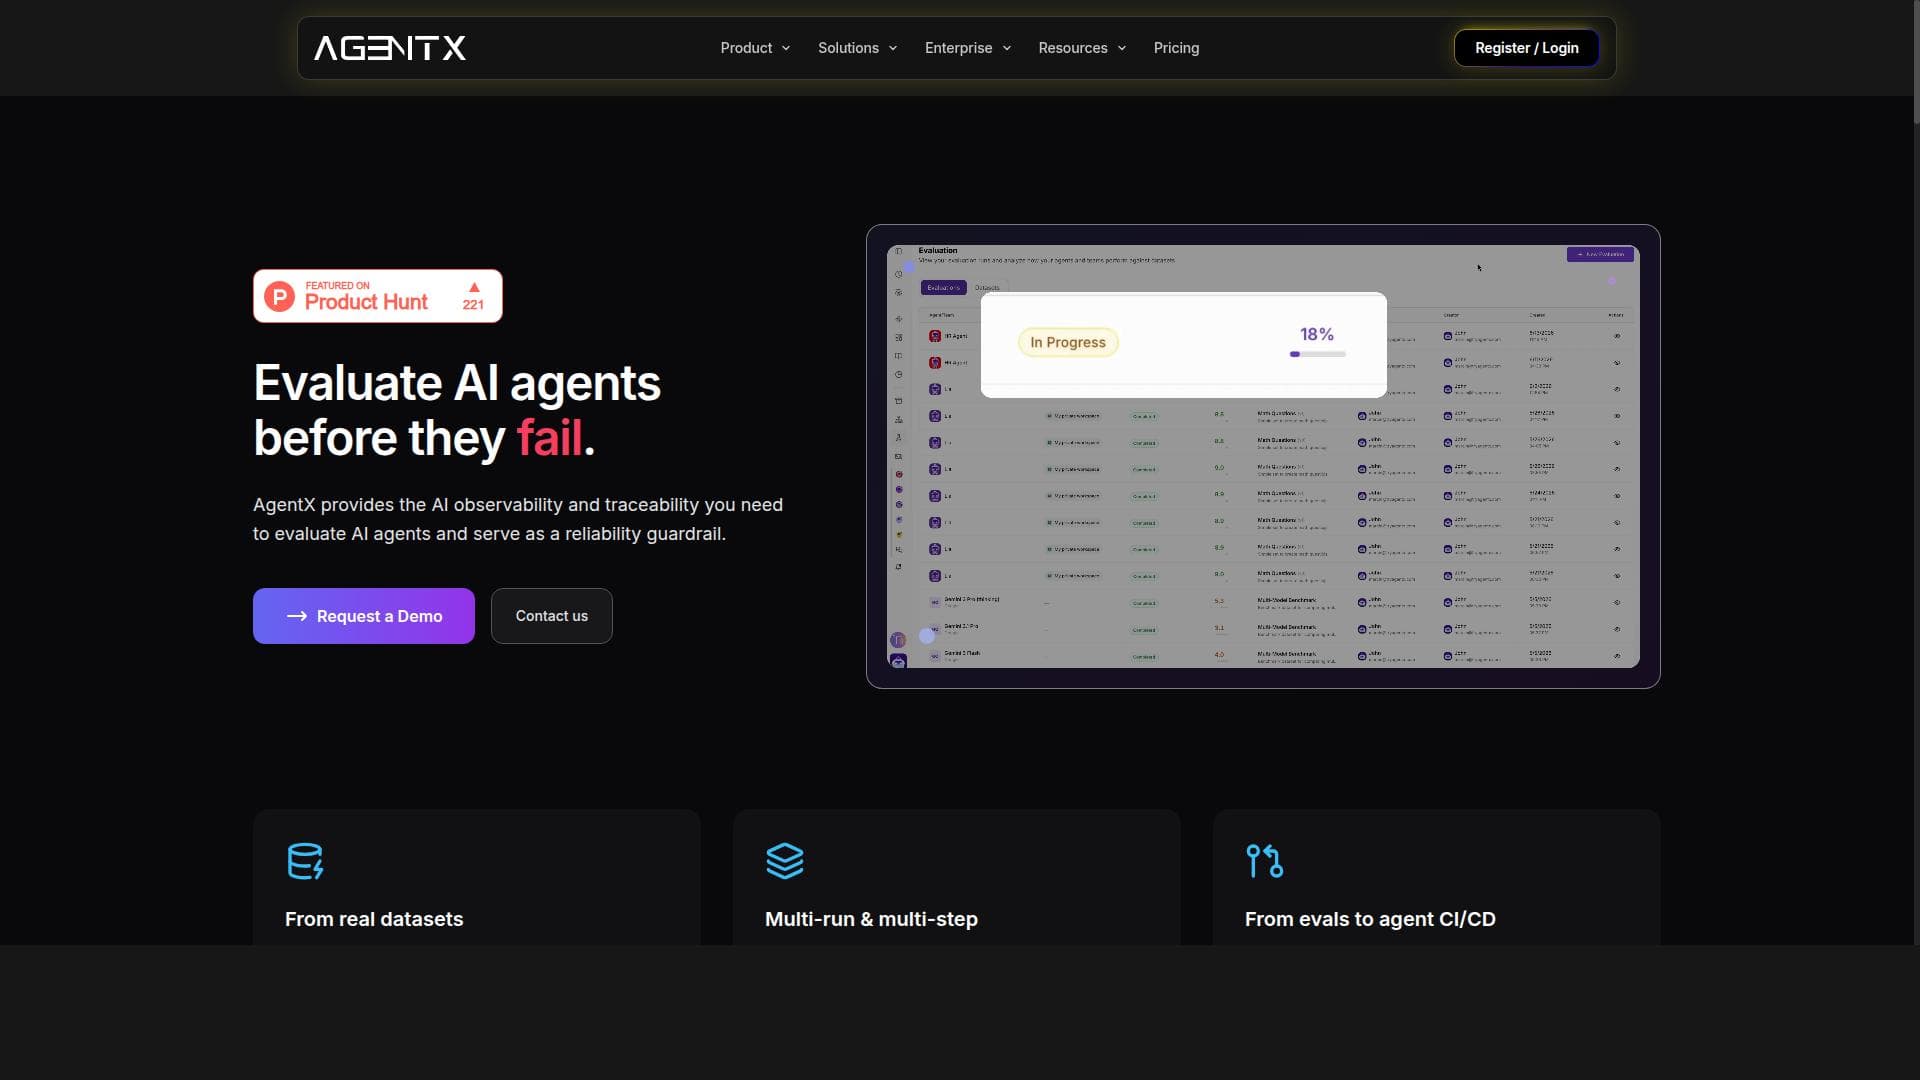Expand the Product menu
Screen dimensions: 1920x1080
click(x=755, y=48)
